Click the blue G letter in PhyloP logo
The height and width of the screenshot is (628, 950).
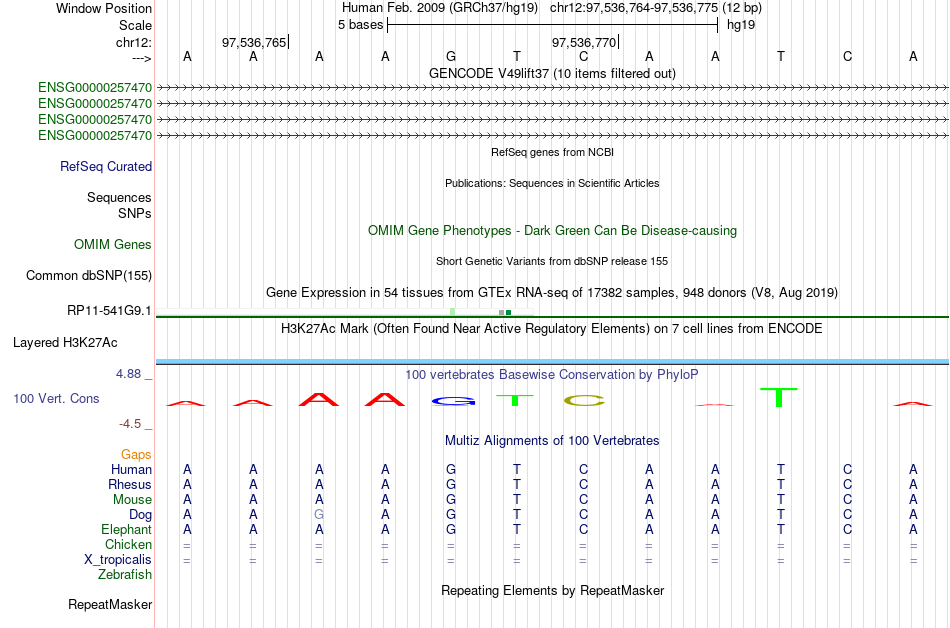[x=453, y=401]
